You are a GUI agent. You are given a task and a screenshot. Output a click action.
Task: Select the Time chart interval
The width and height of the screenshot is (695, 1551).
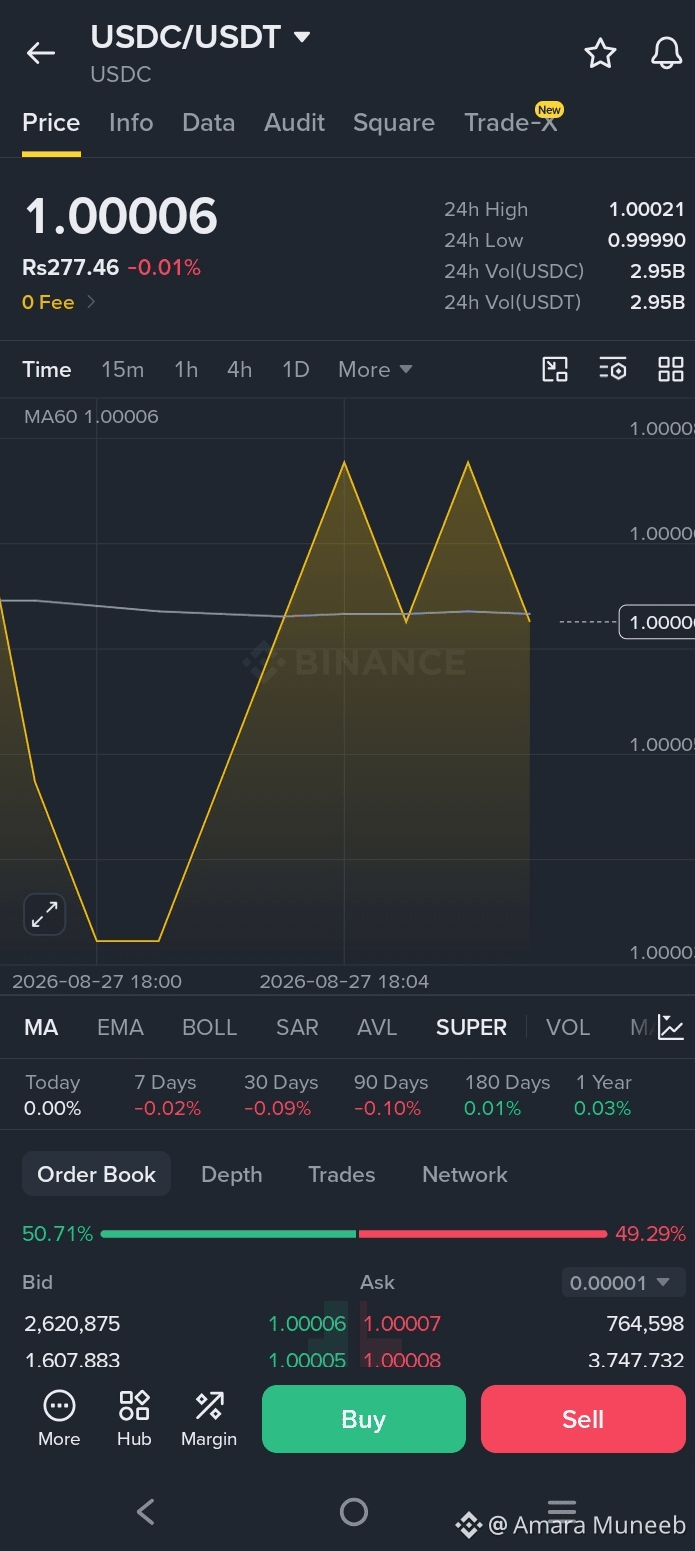[47, 369]
